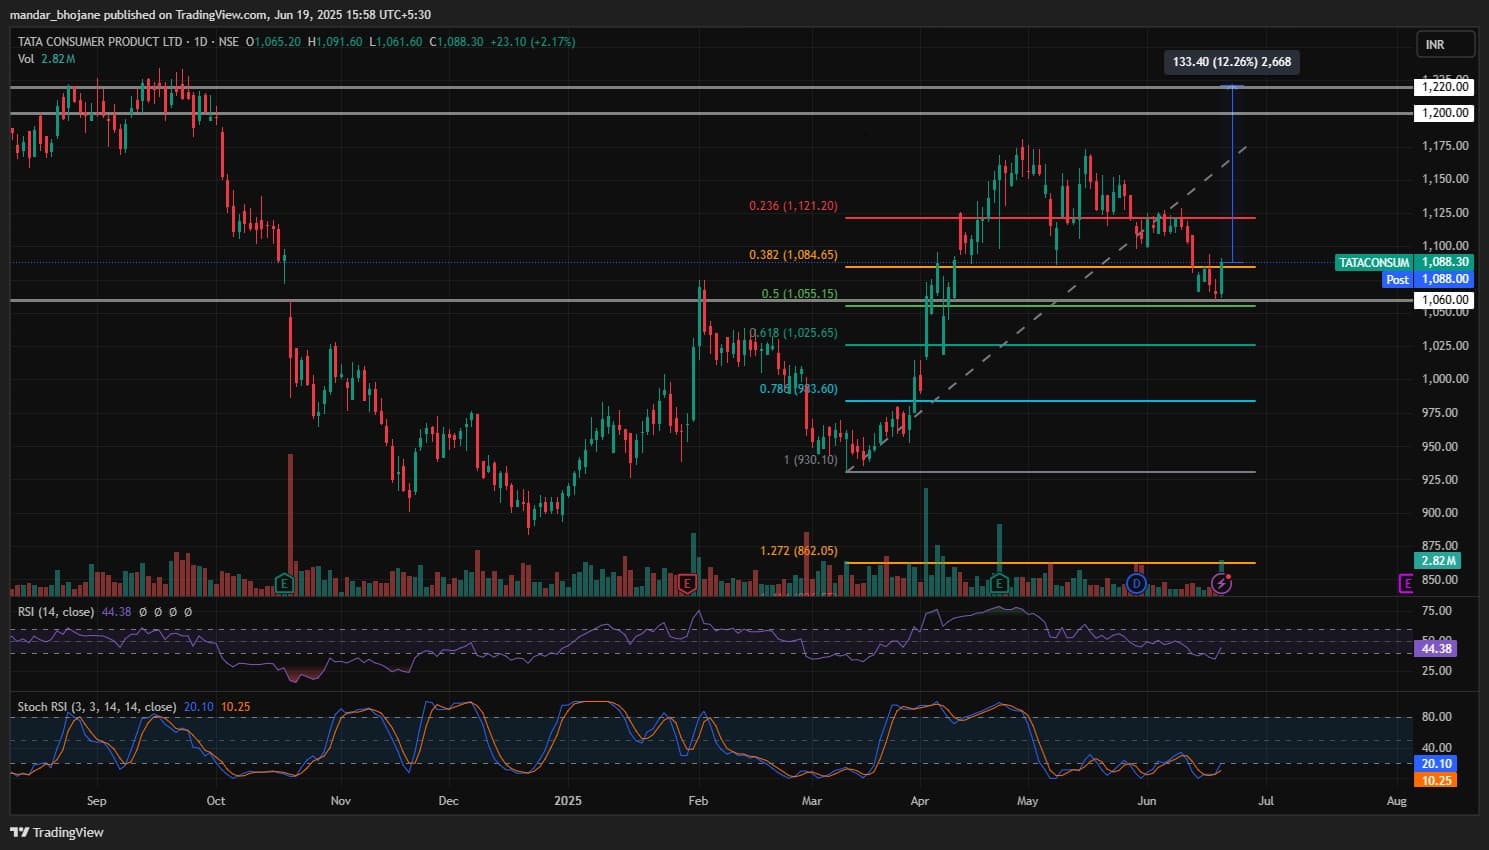
Task: Click the Dec label on time axis
Action: pos(448,801)
